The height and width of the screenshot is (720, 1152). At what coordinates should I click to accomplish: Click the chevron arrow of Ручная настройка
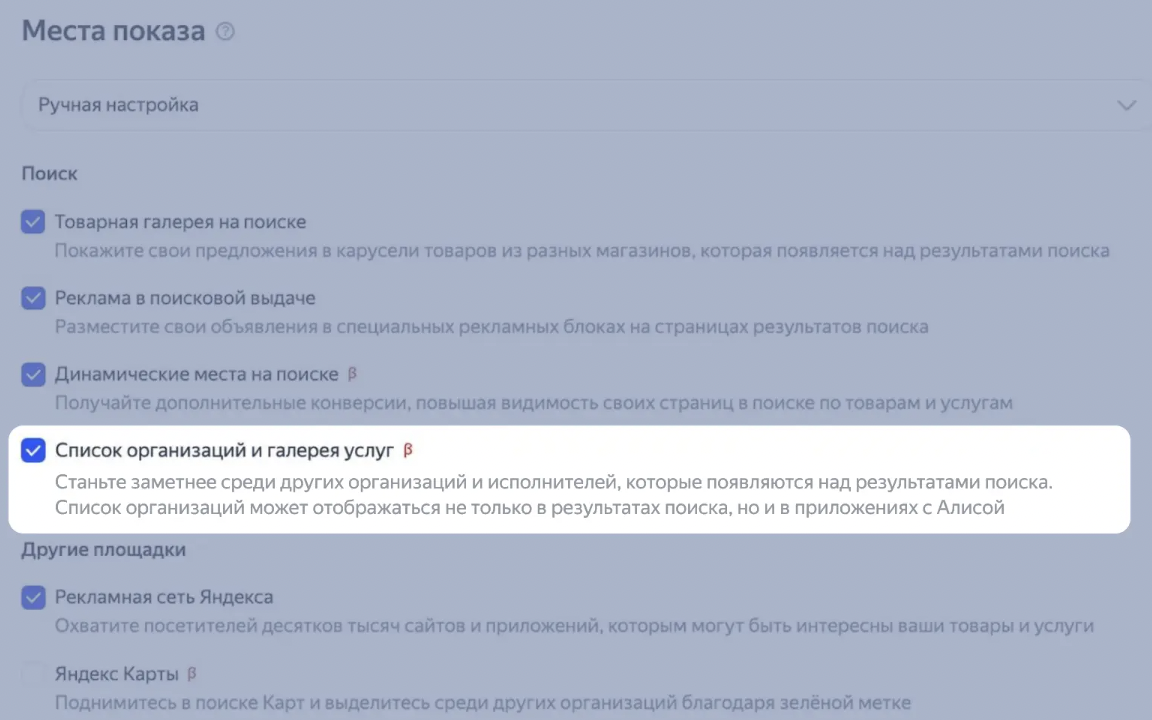[1126, 106]
